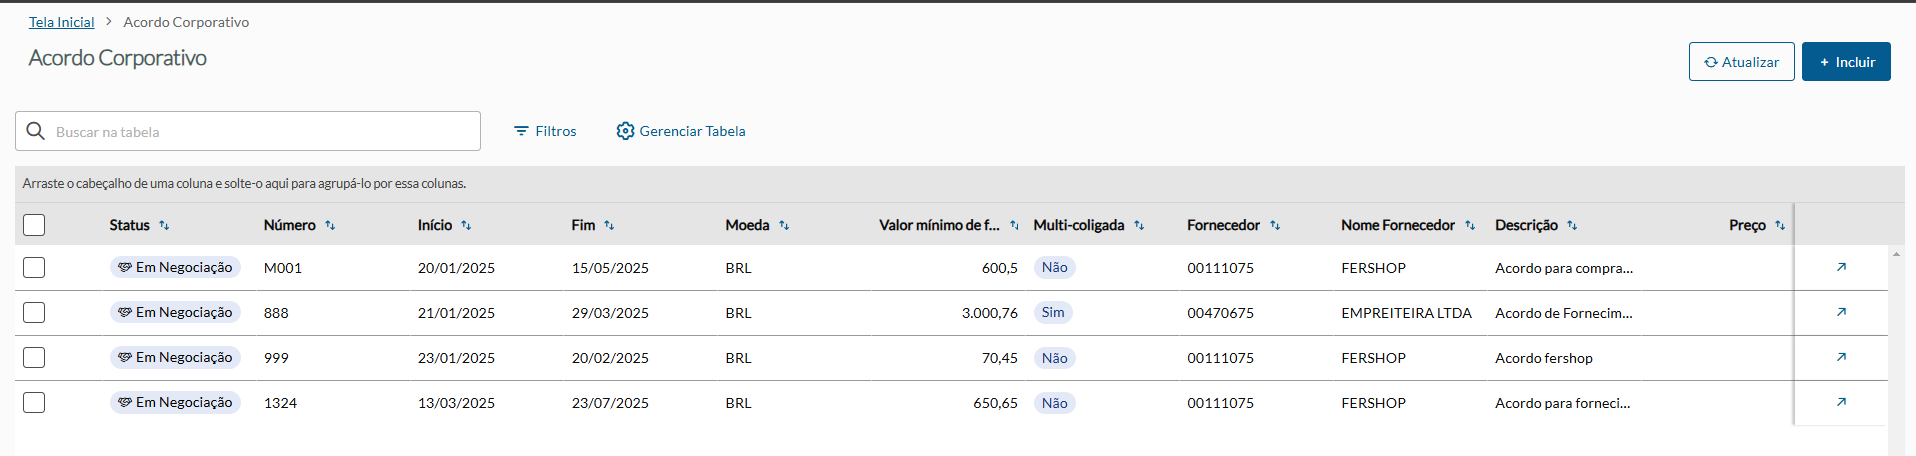Click the Status column sort icon
Image resolution: width=1916 pixels, height=456 pixels.
click(165, 226)
